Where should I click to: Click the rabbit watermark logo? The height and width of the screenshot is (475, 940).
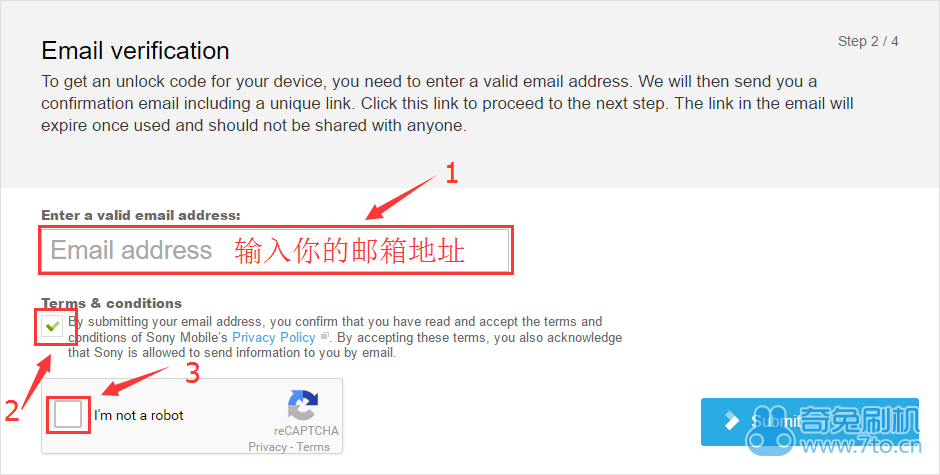coord(771,432)
